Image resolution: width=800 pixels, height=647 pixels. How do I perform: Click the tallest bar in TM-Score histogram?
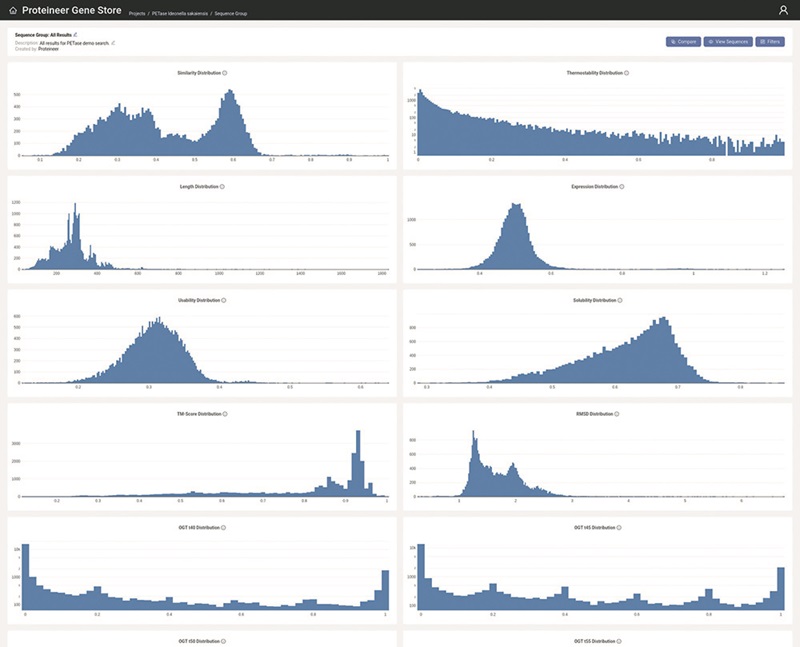pyautogui.click(x=358, y=463)
